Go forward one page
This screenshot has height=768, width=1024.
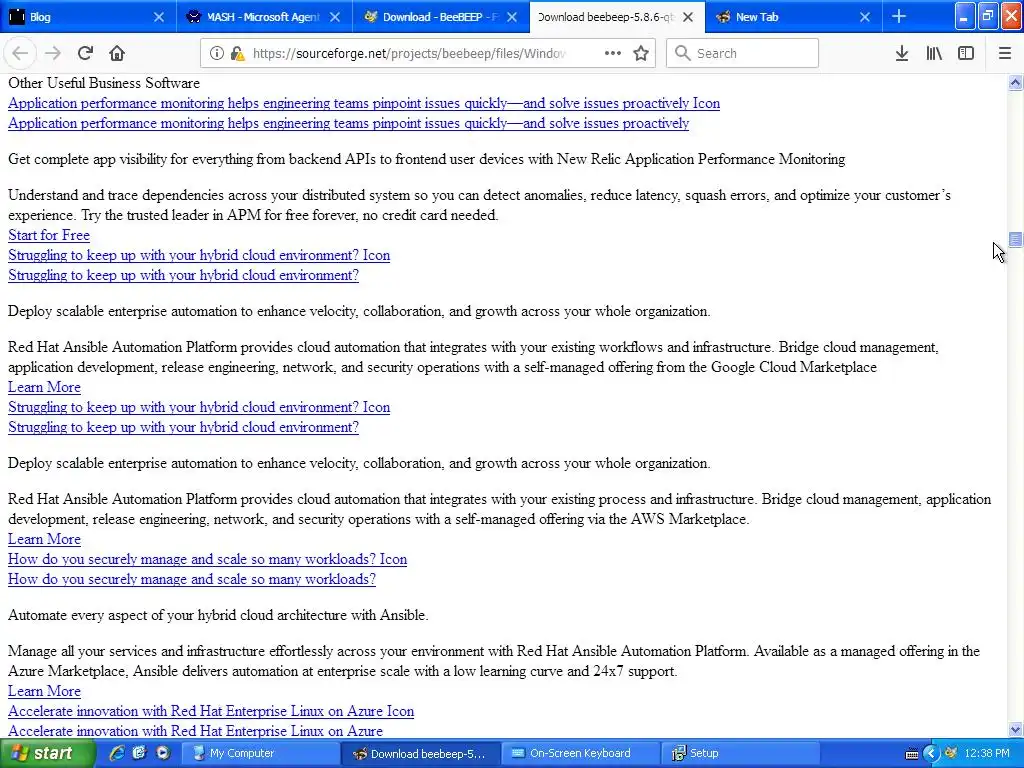coord(53,53)
